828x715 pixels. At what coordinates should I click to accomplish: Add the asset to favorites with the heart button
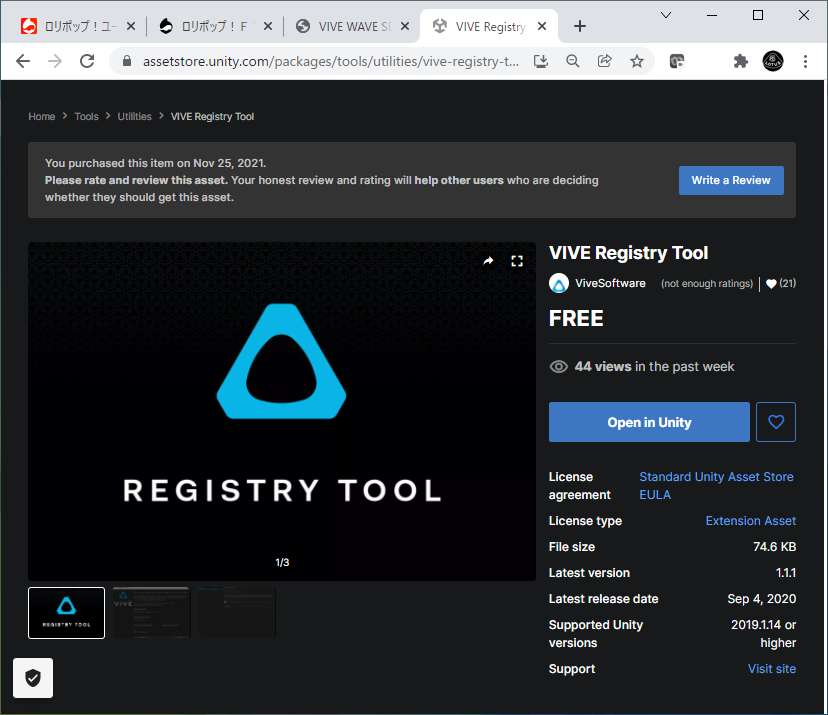(776, 422)
